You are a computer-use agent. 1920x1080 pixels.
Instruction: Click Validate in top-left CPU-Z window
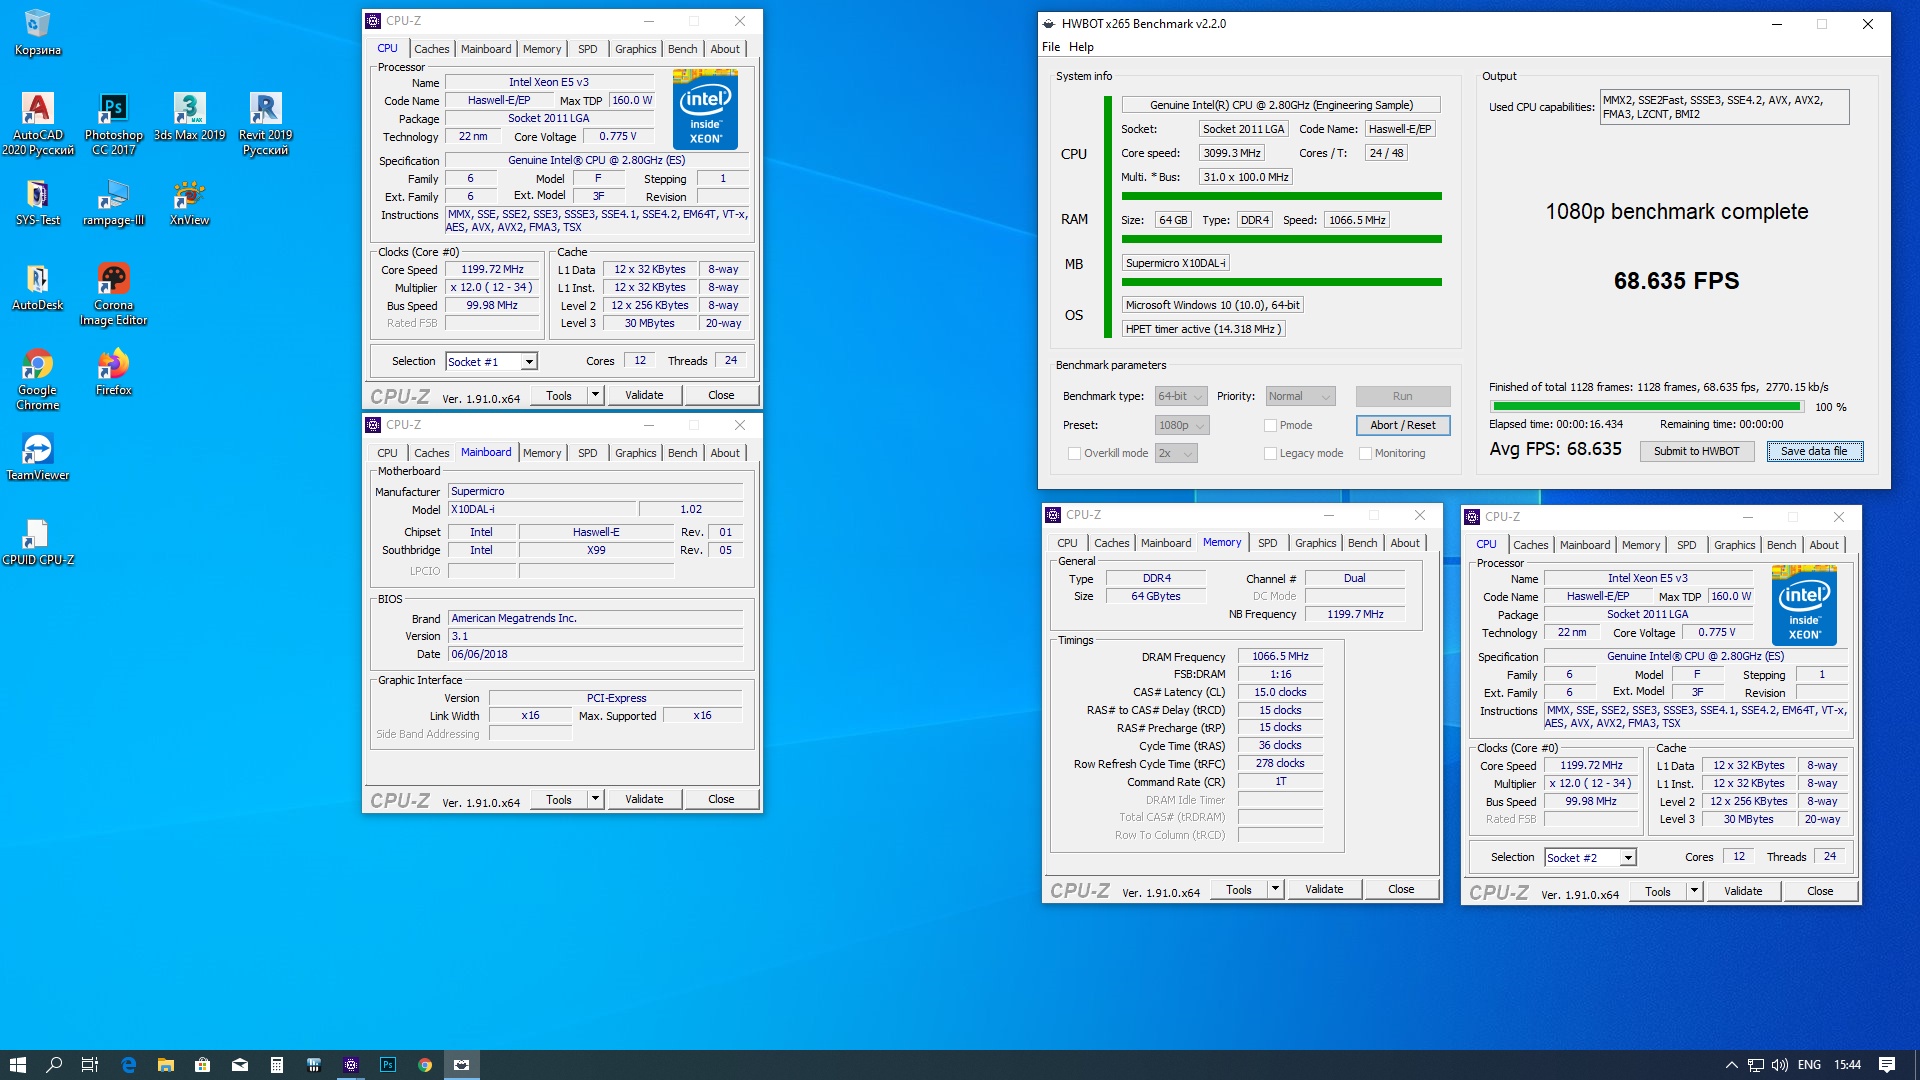644,395
